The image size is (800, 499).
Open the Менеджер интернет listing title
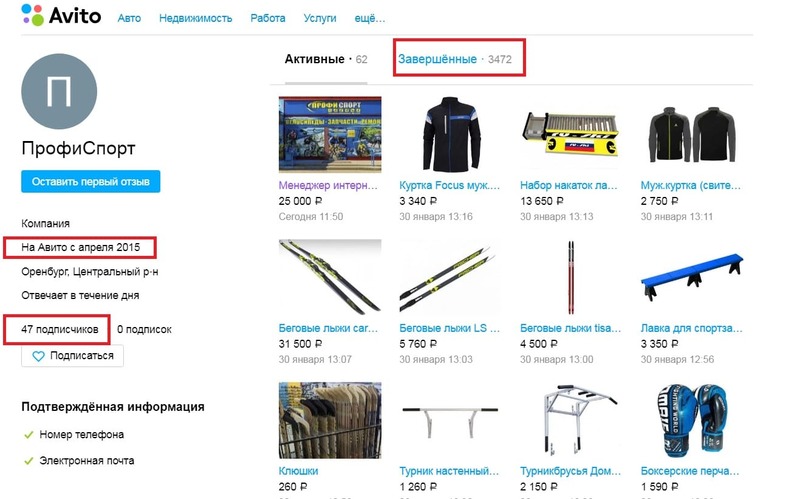click(x=328, y=186)
